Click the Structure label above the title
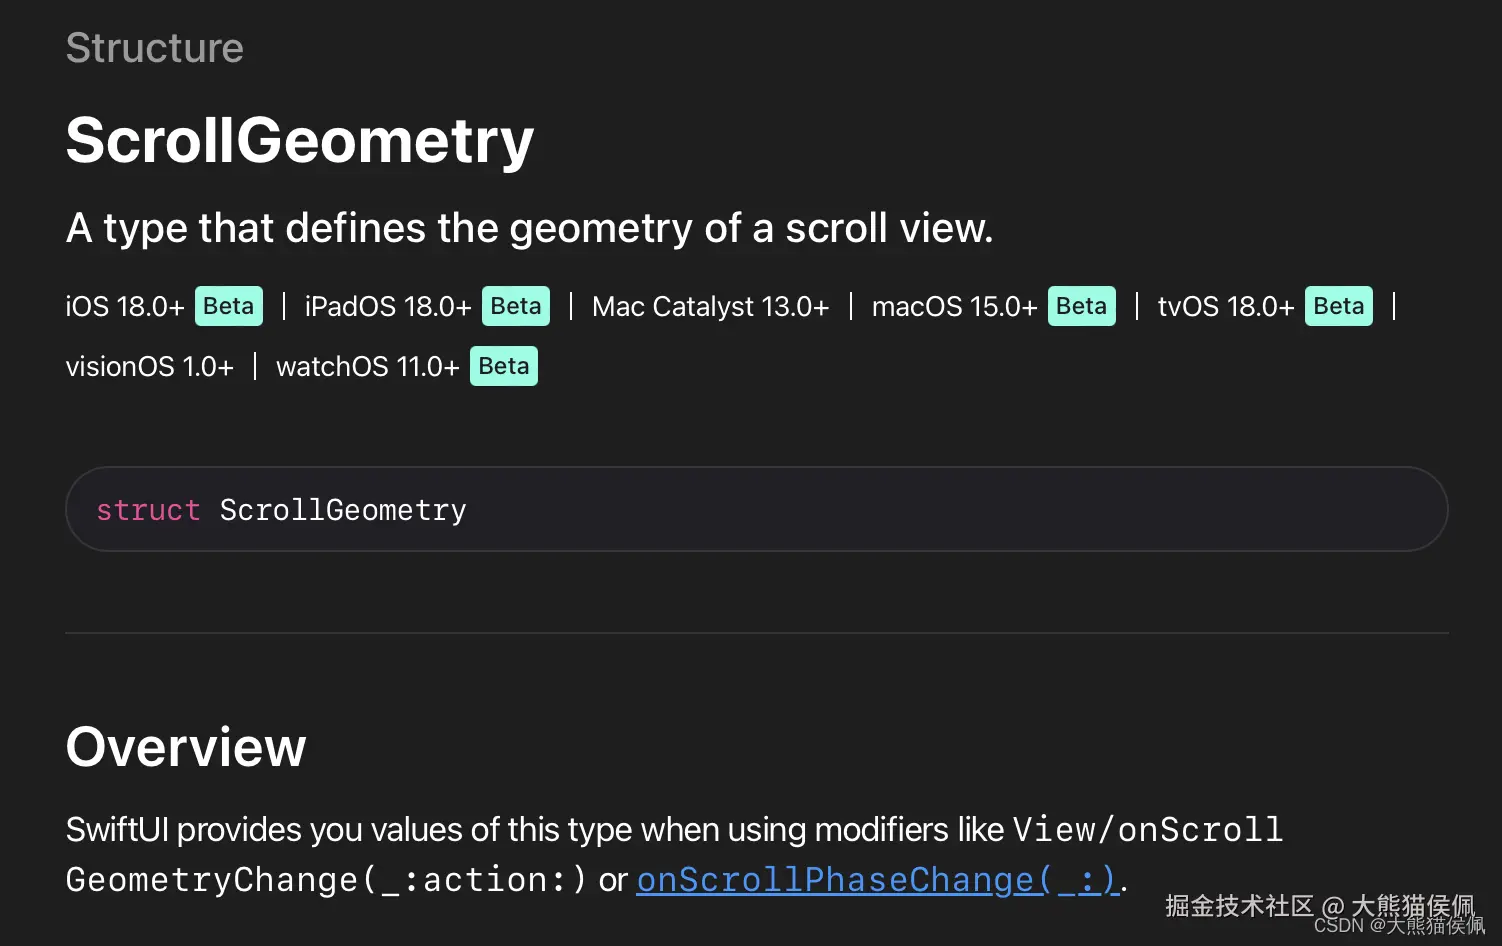1502x946 pixels. coord(155,48)
